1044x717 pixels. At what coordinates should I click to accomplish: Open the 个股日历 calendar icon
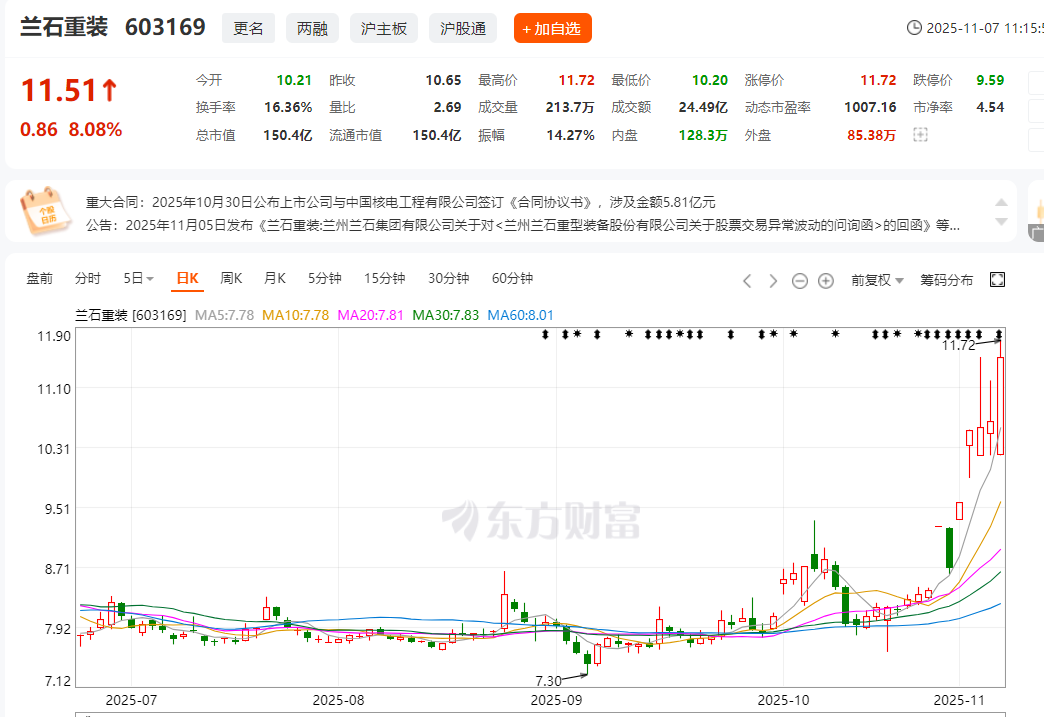pyautogui.click(x=45, y=212)
